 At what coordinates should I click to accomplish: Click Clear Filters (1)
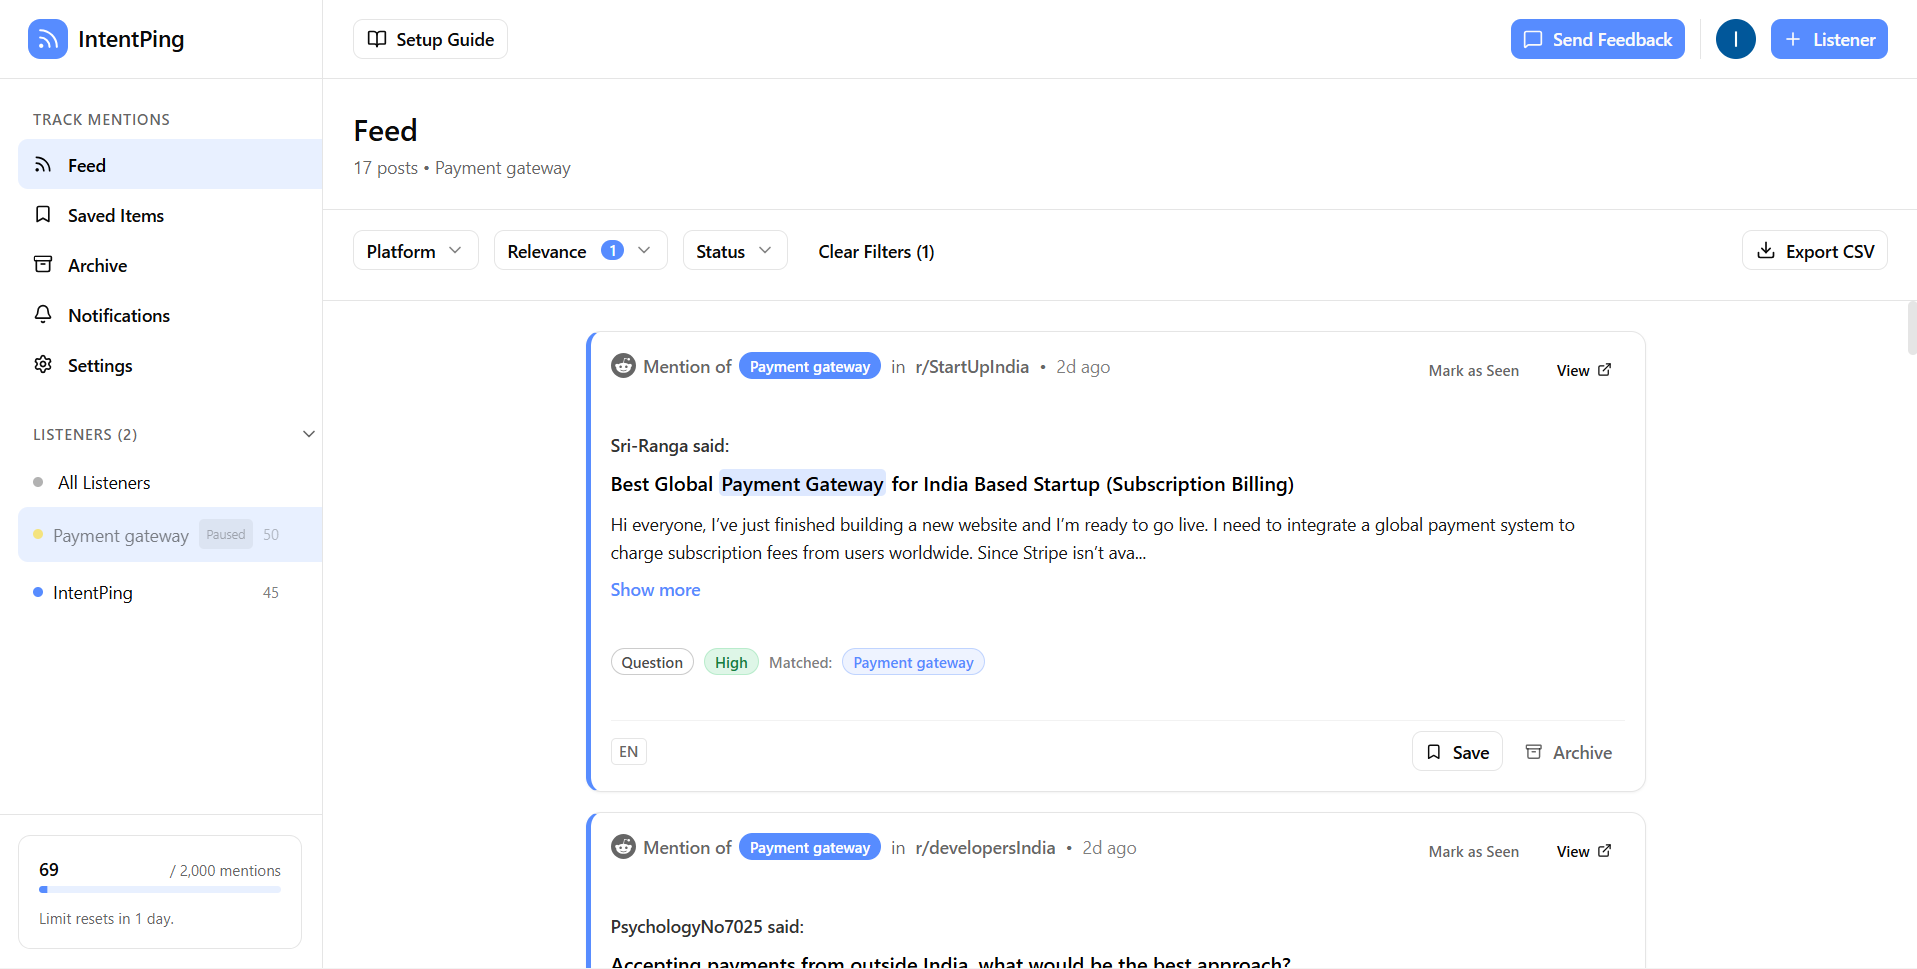click(876, 251)
